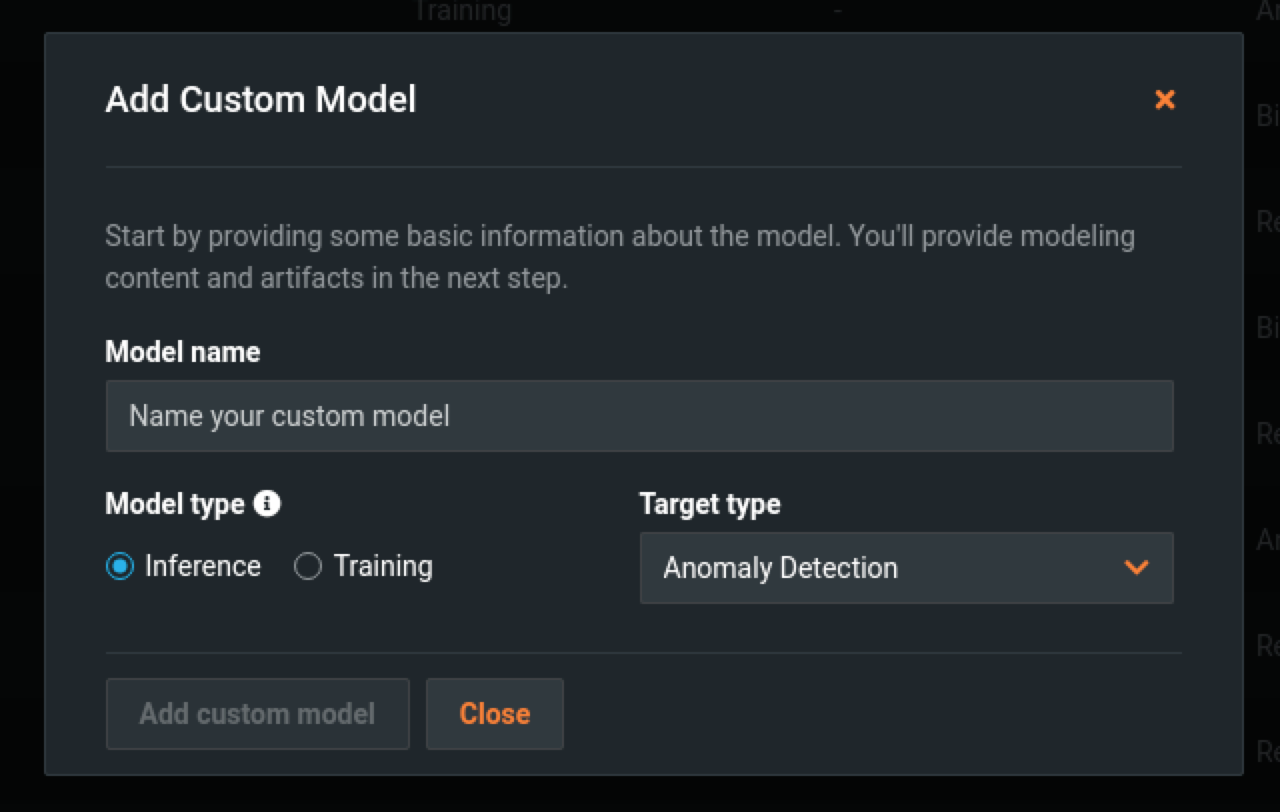Click the 'Name your custom model' placeholder
1280x812 pixels.
(289, 416)
